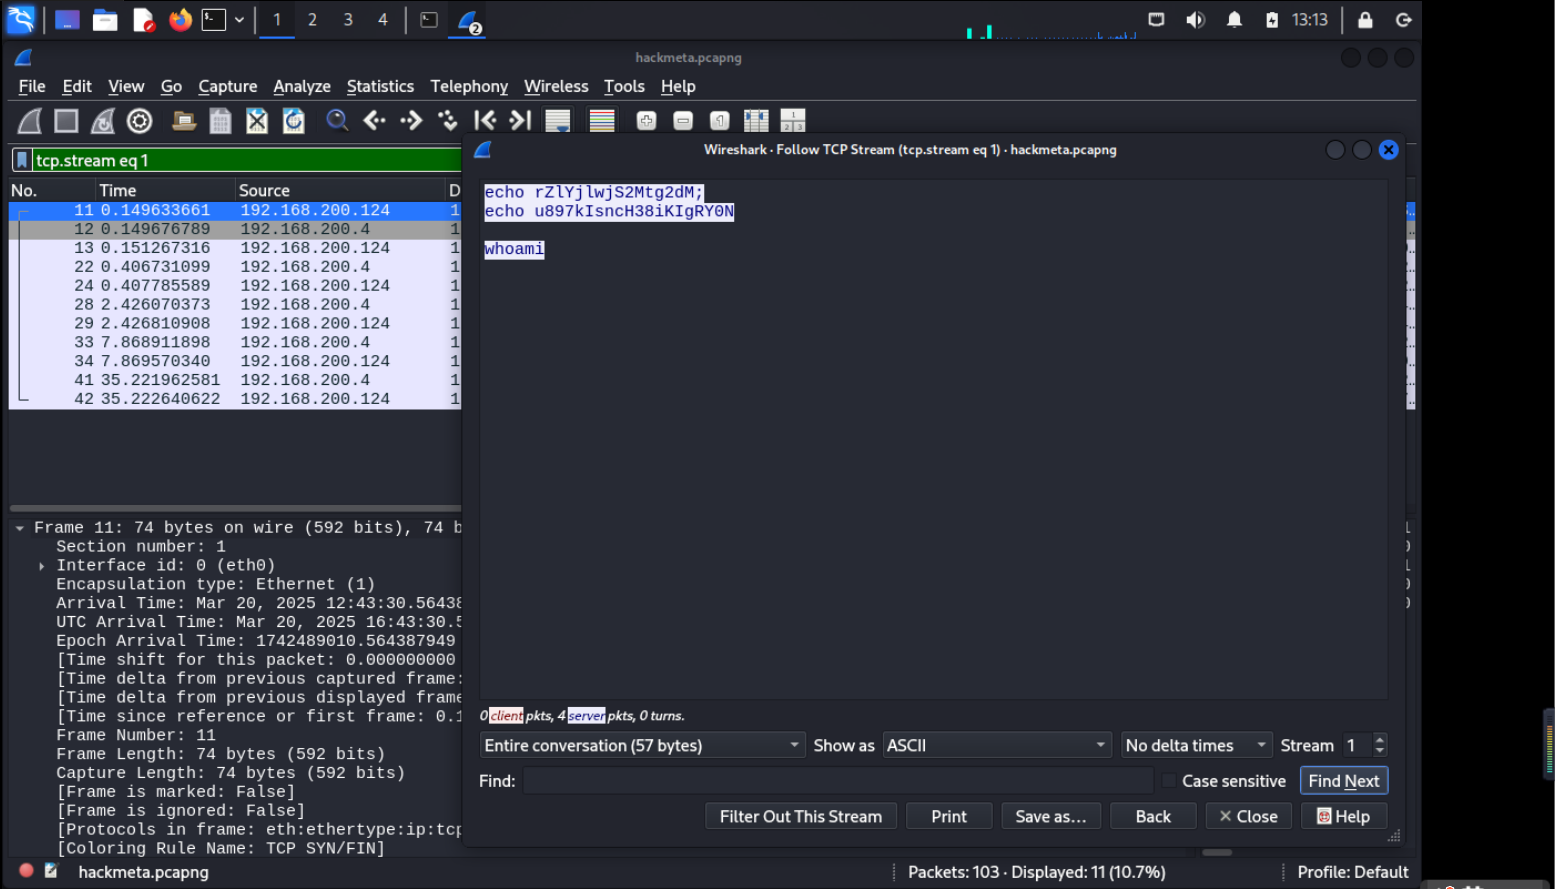This screenshot has height=889, width=1555.
Task: Select packet 41 at time 35.221962581
Action: 235,380
